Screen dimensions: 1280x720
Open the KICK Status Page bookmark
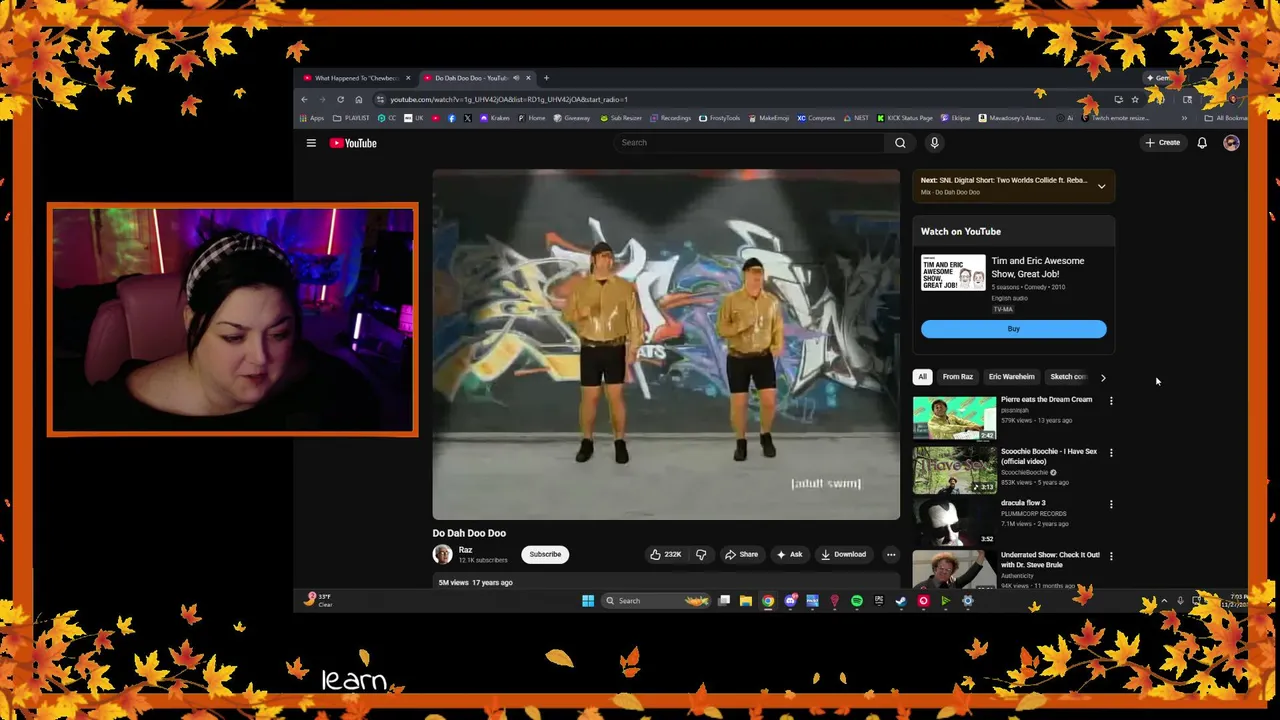[x=904, y=118]
